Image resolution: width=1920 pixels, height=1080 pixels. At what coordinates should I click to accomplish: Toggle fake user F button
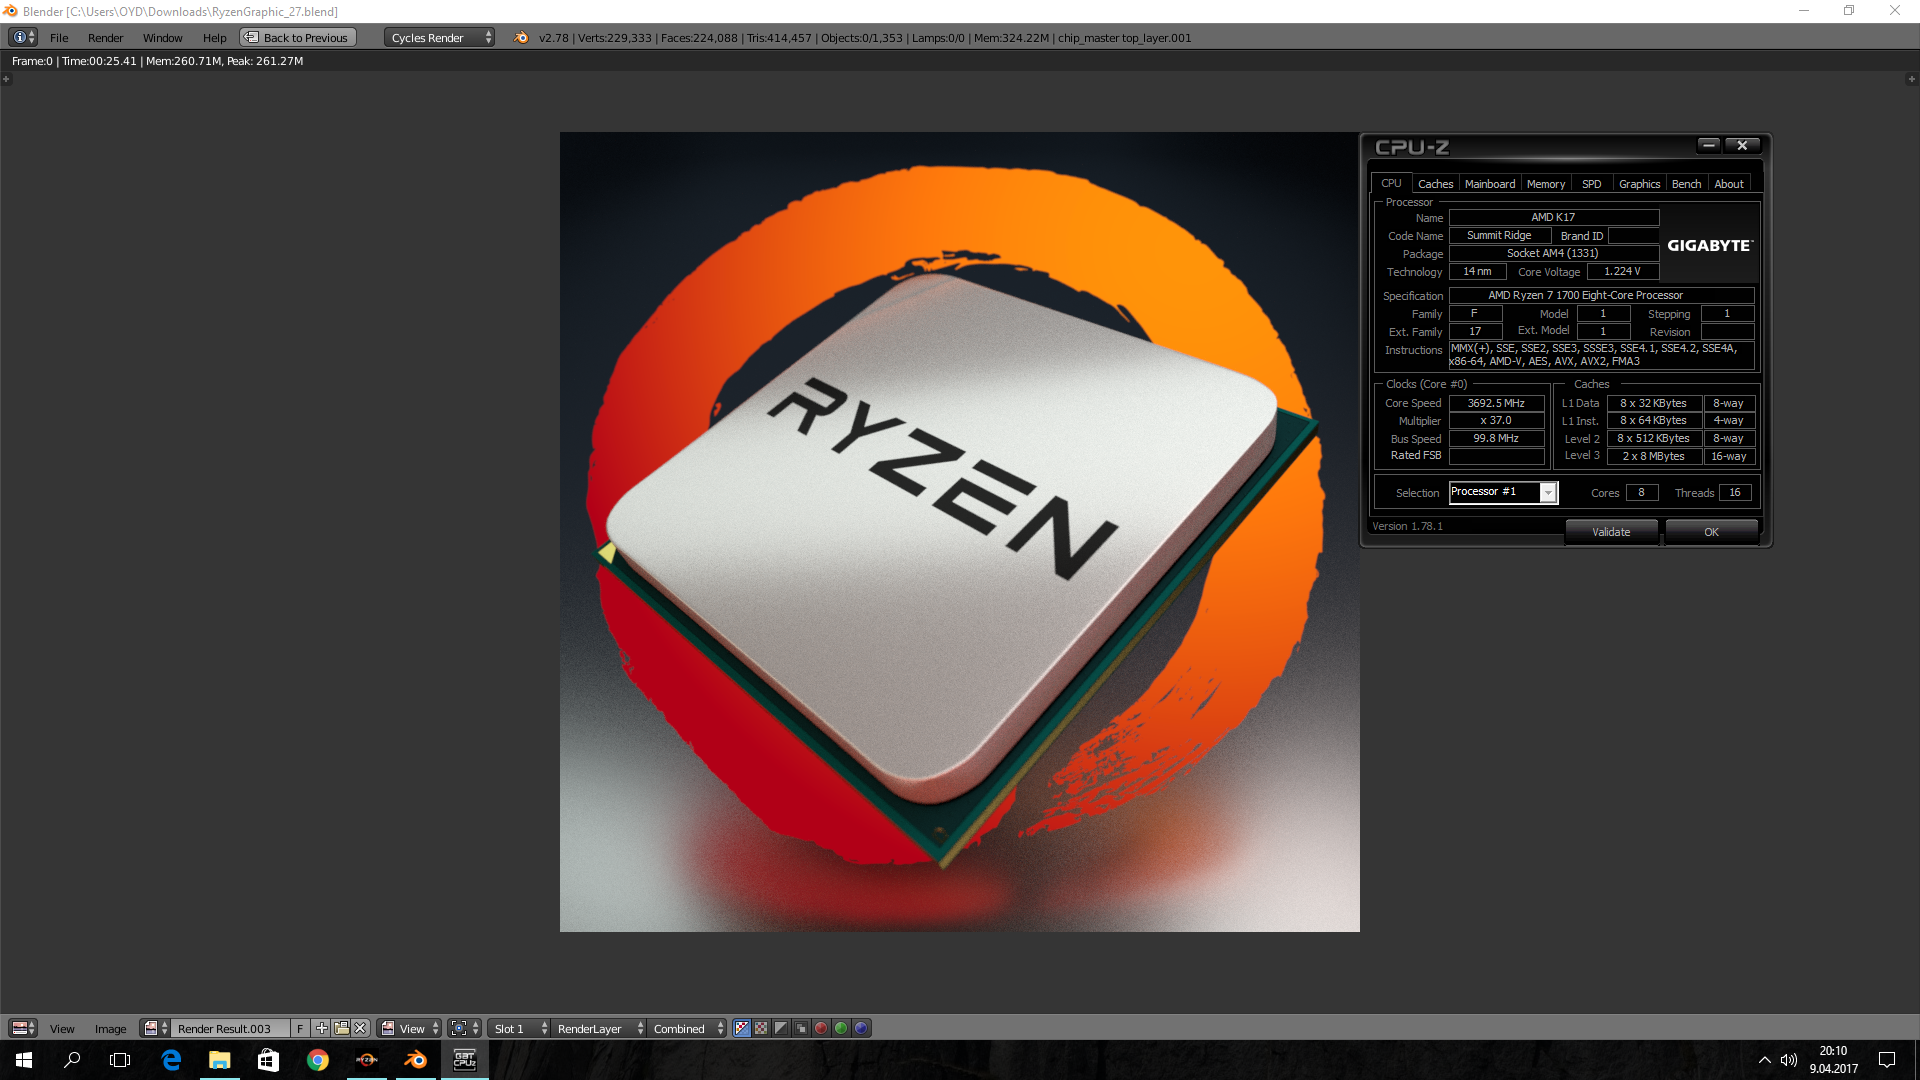[300, 1028]
